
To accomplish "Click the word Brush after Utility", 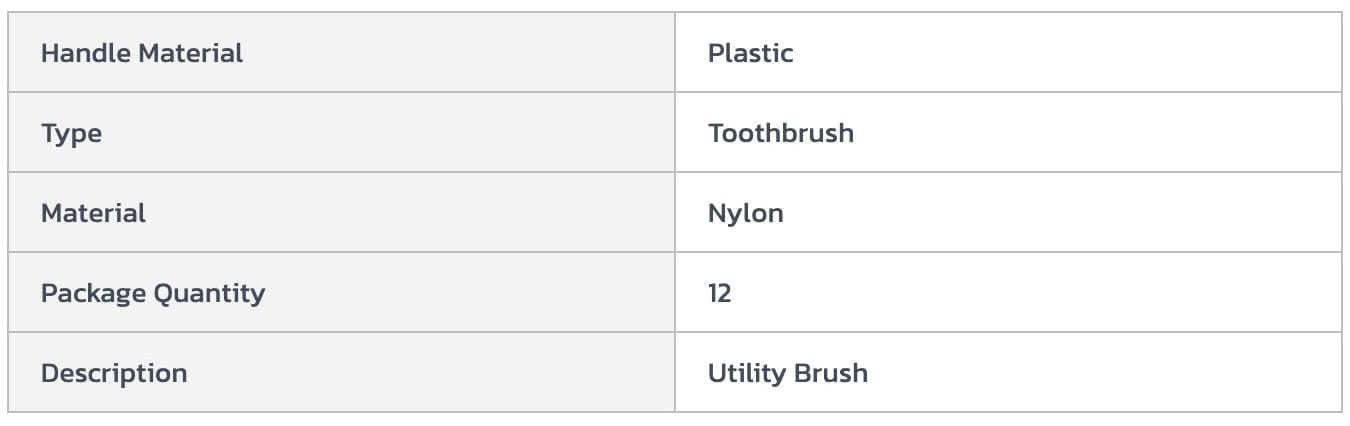I will (830, 373).
